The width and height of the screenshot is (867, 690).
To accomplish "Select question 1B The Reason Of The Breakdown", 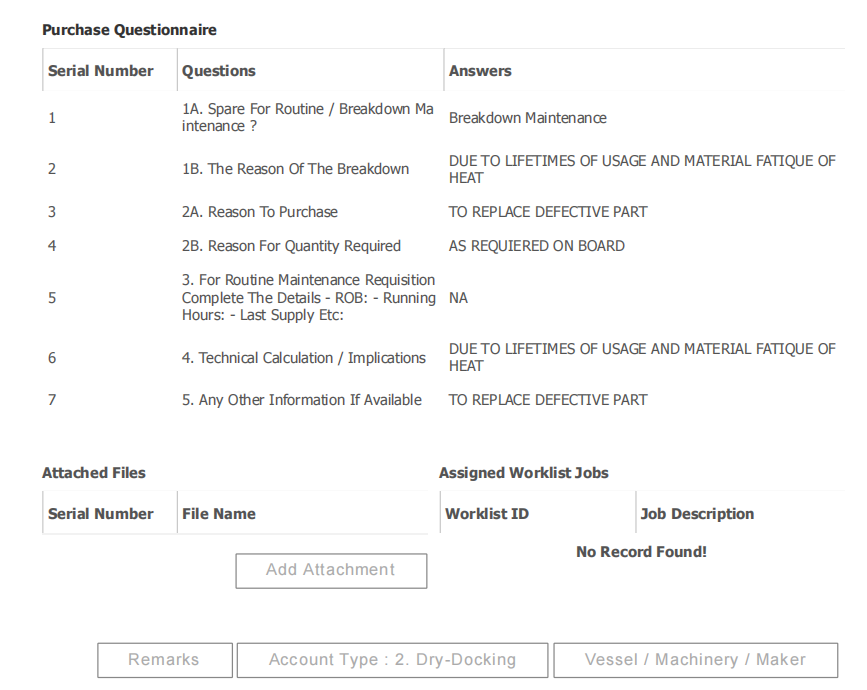I will pyautogui.click(x=295, y=169).
